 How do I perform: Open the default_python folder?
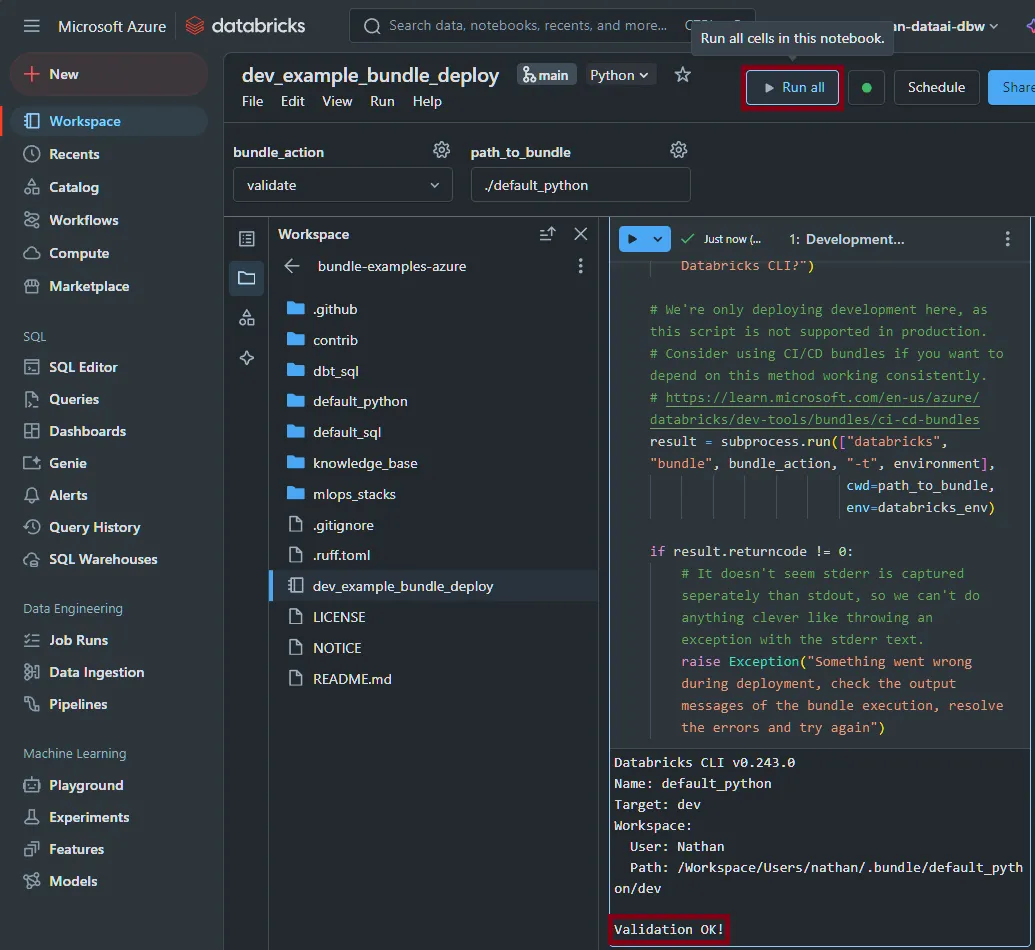pos(359,401)
